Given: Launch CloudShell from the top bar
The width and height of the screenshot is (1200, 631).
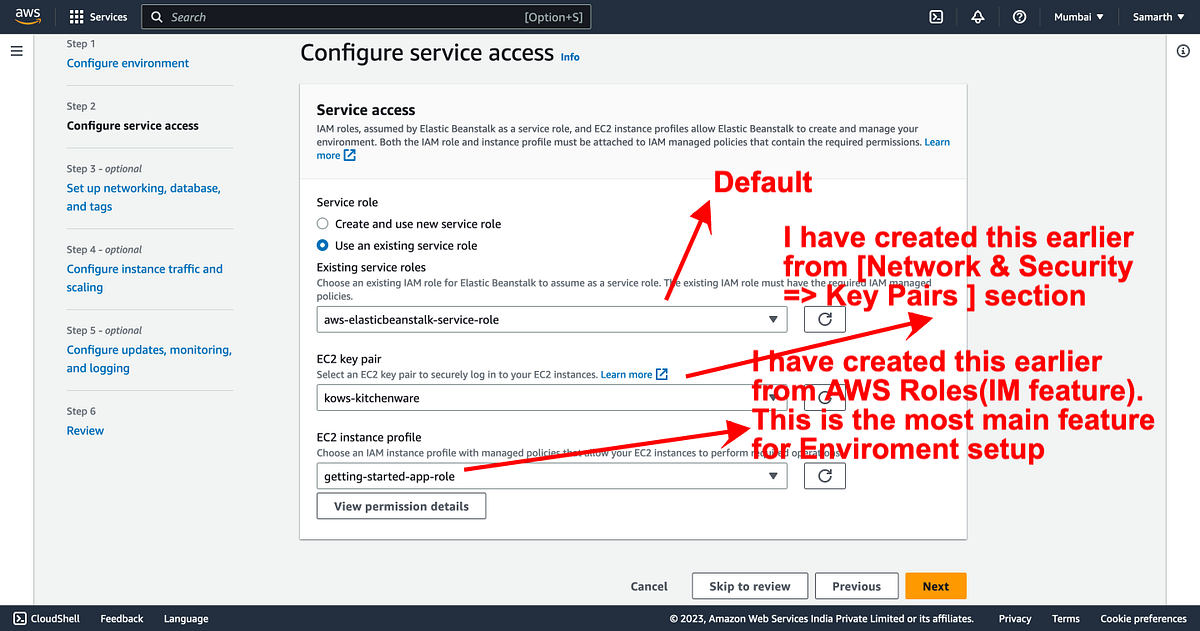Looking at the screenshot, I should tap(935, 16).
